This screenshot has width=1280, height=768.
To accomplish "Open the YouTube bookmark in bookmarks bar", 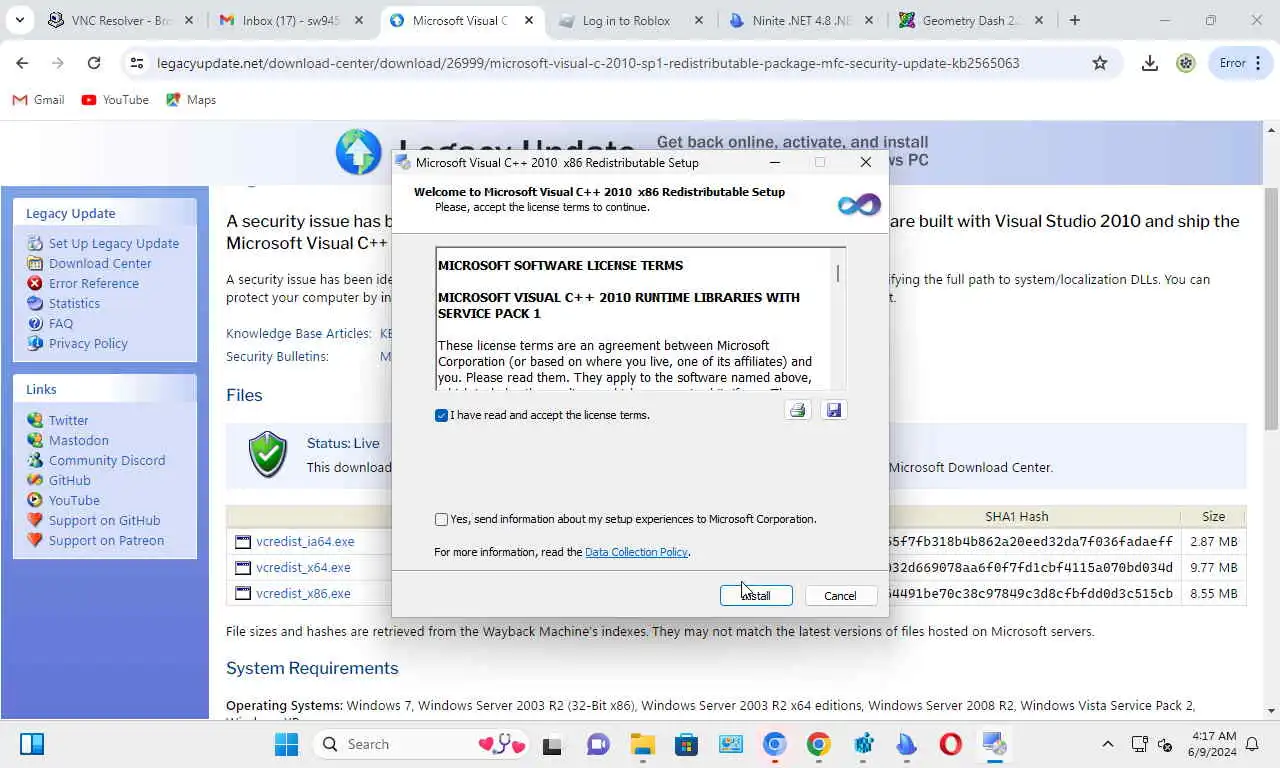I will (115, 99).
